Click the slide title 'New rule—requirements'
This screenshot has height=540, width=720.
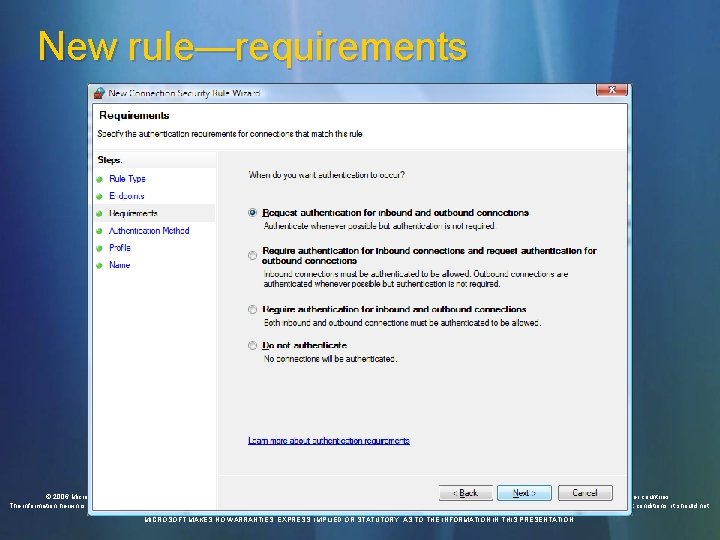pos(253,47)
